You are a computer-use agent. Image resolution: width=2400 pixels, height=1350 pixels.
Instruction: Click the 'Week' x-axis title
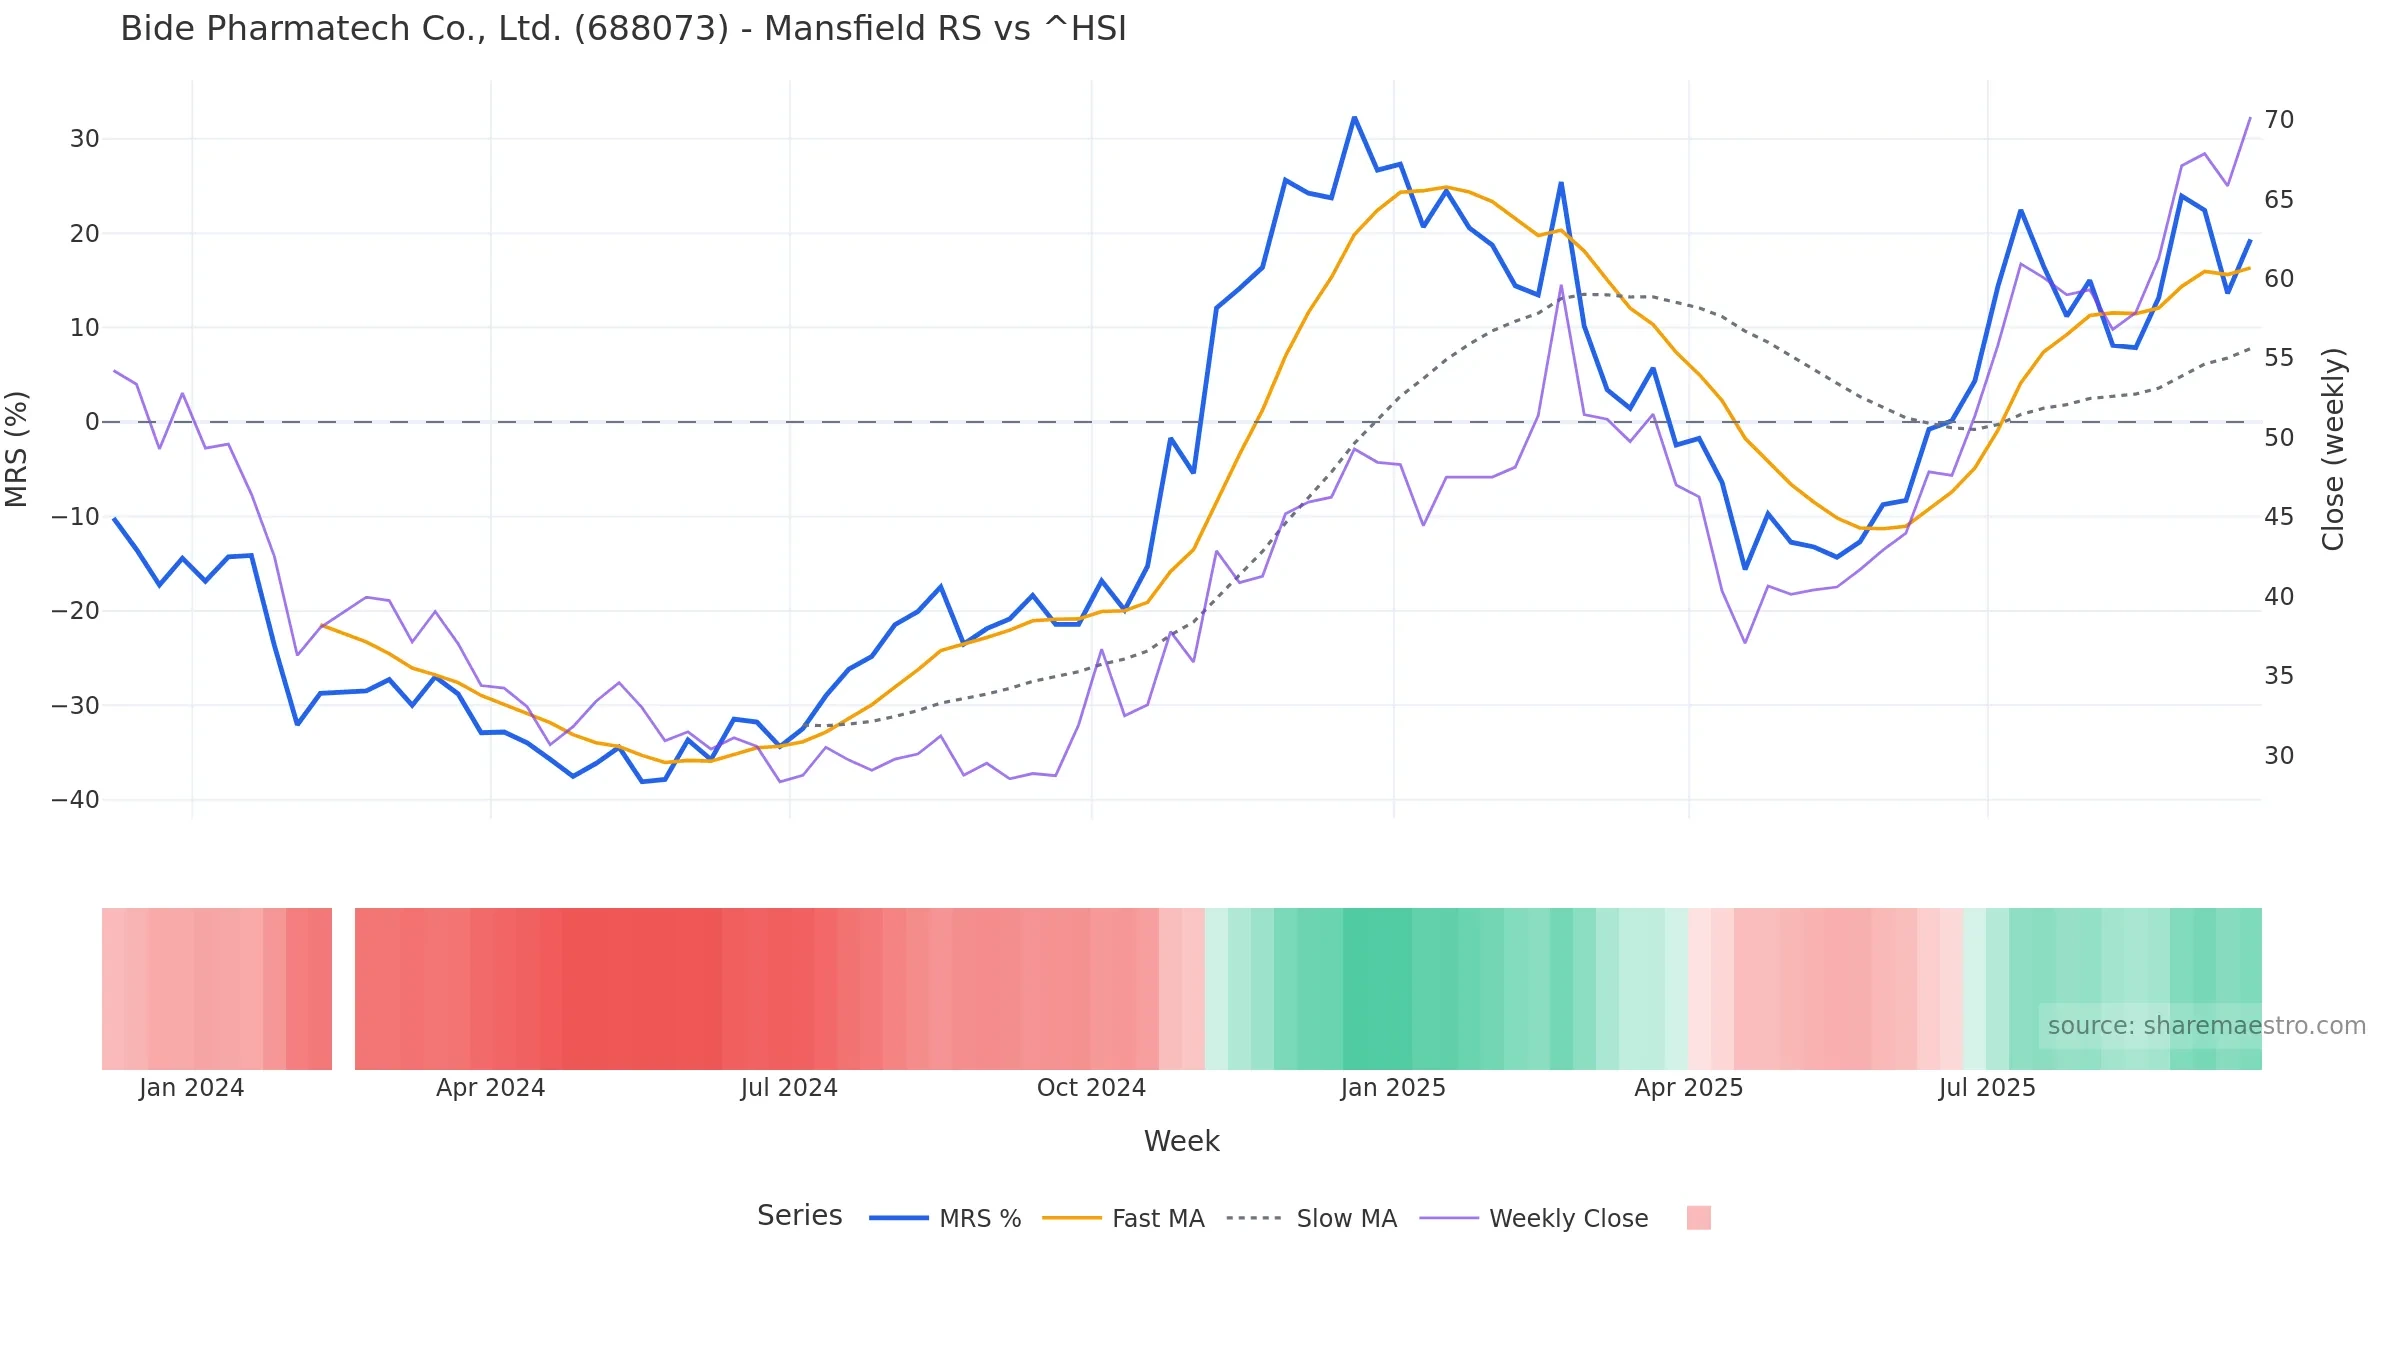tap(1181, 1141)
